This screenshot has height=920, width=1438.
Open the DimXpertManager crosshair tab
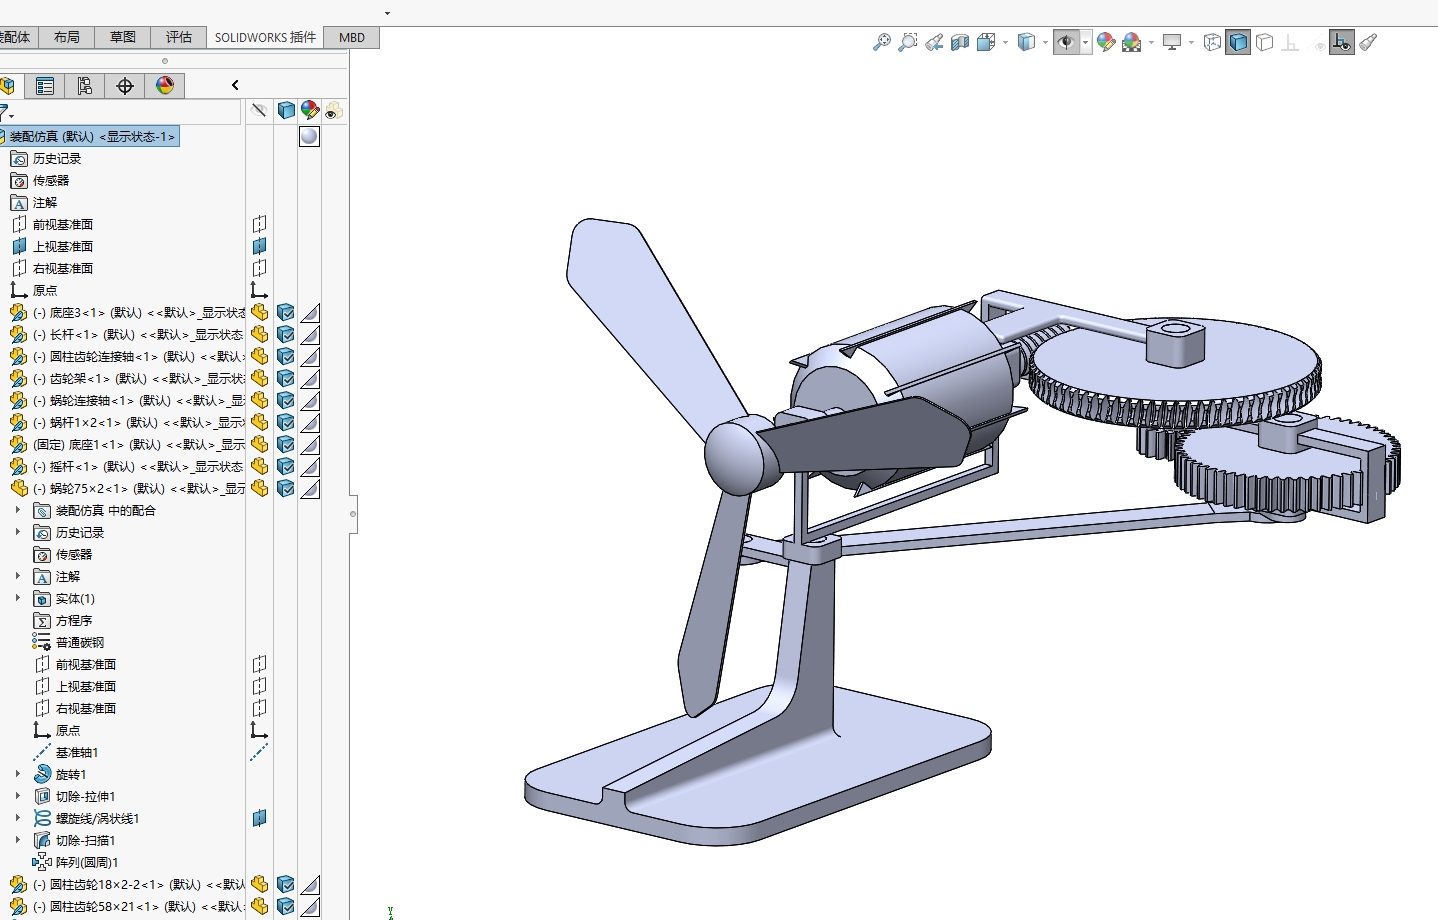pos(125,86)
